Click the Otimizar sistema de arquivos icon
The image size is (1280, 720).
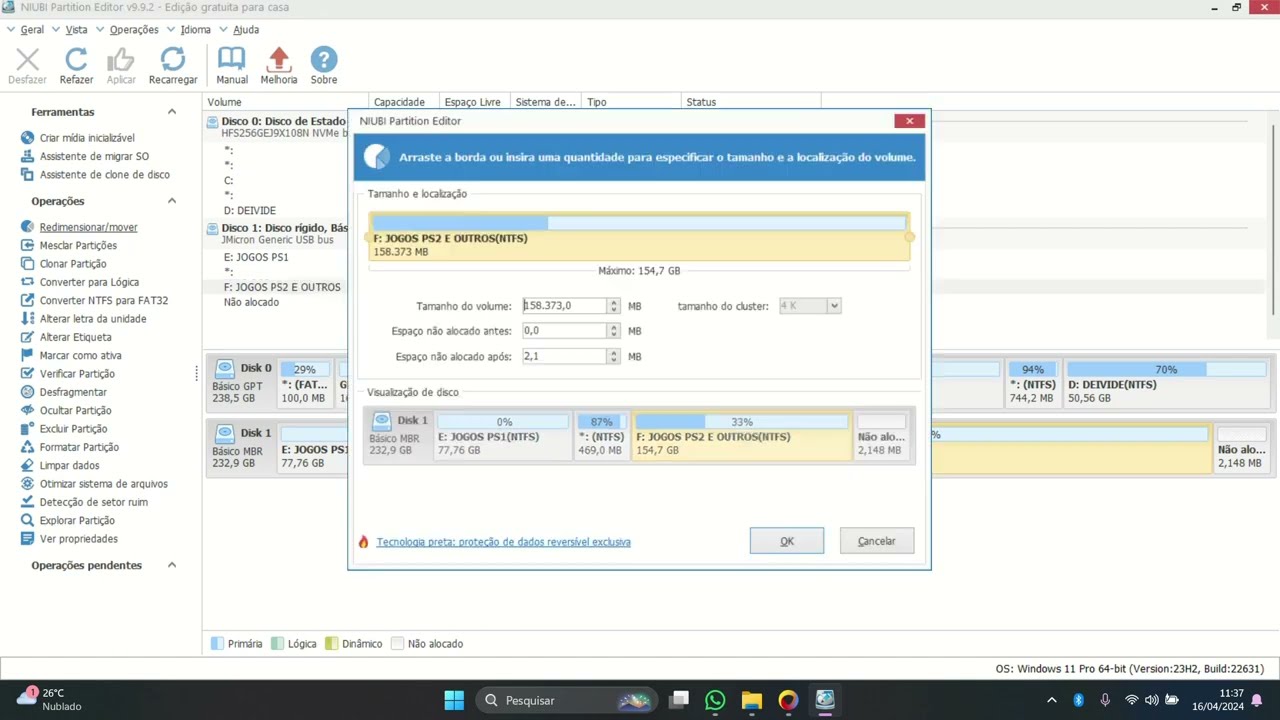[28, 484]
